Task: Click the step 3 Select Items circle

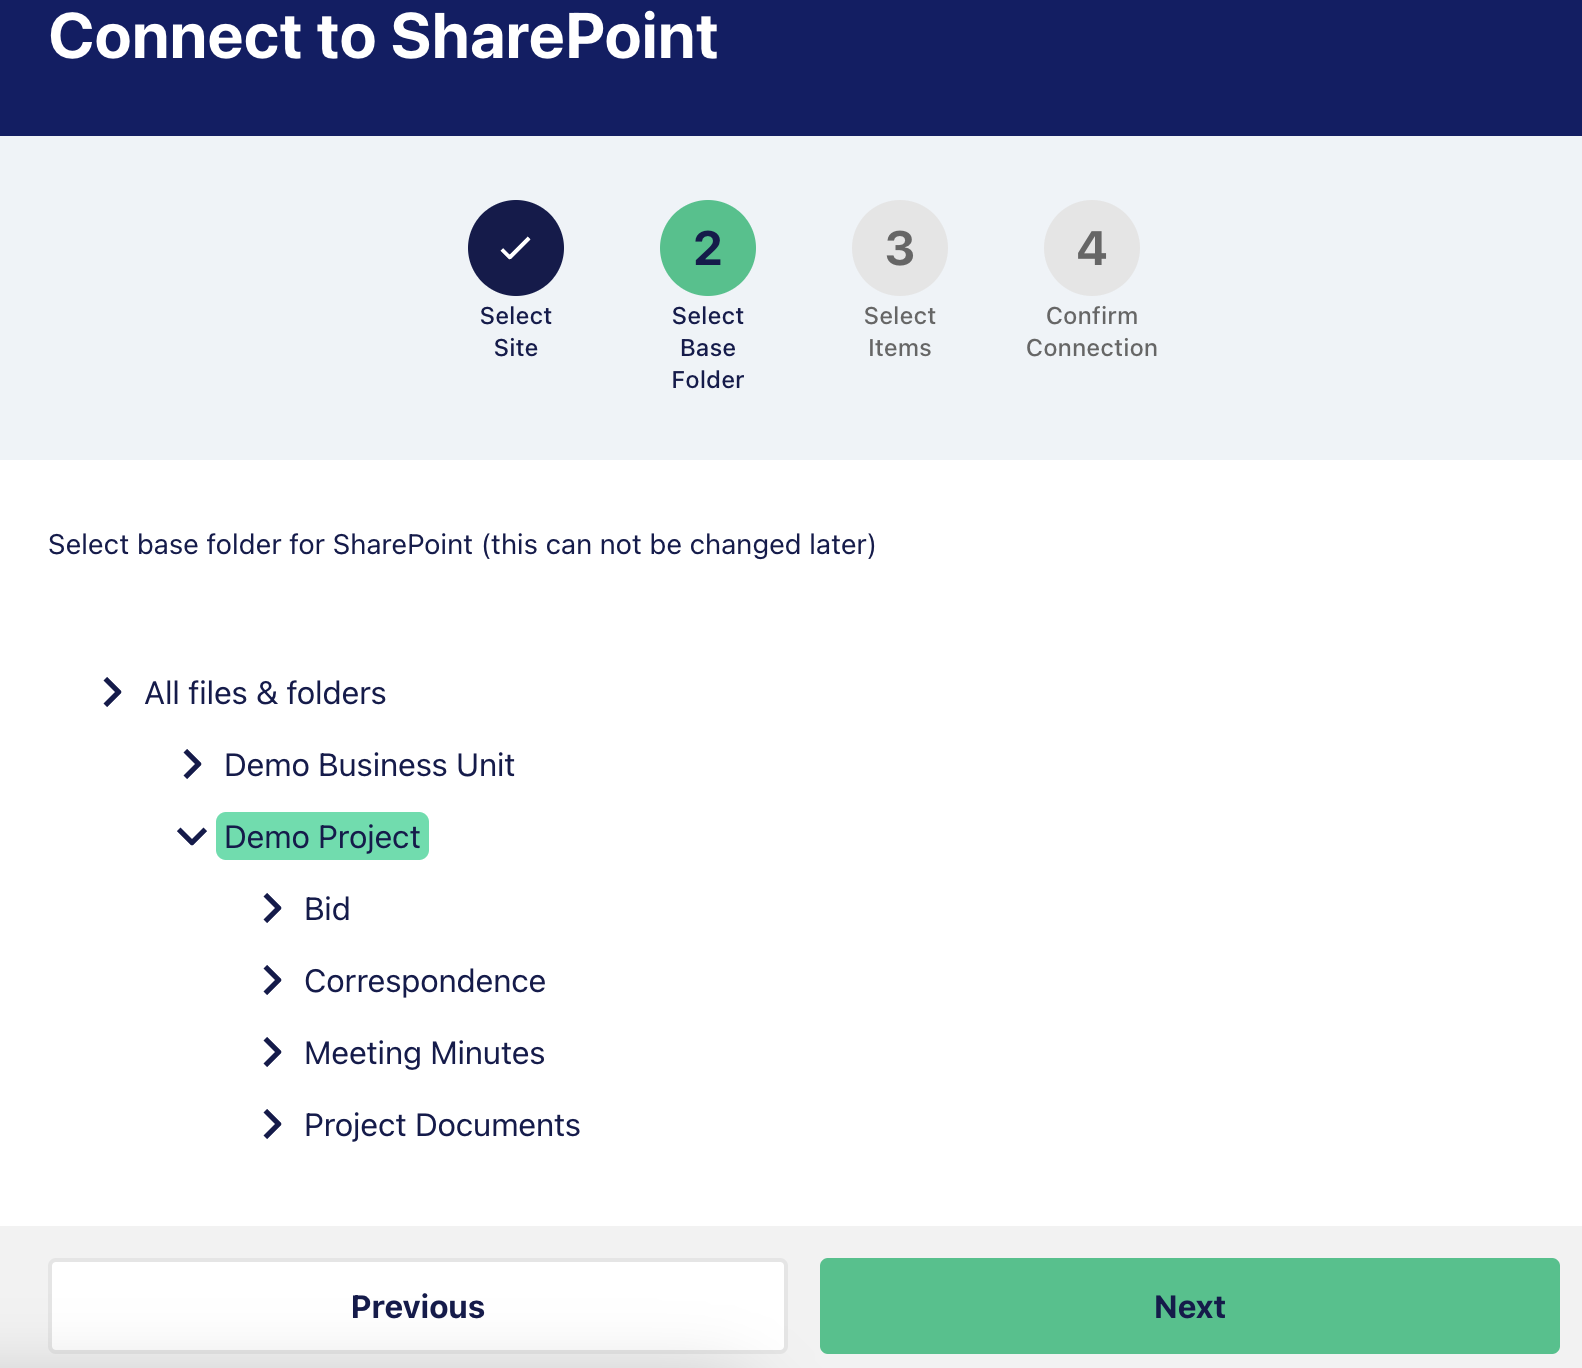Action: (900, 248)
